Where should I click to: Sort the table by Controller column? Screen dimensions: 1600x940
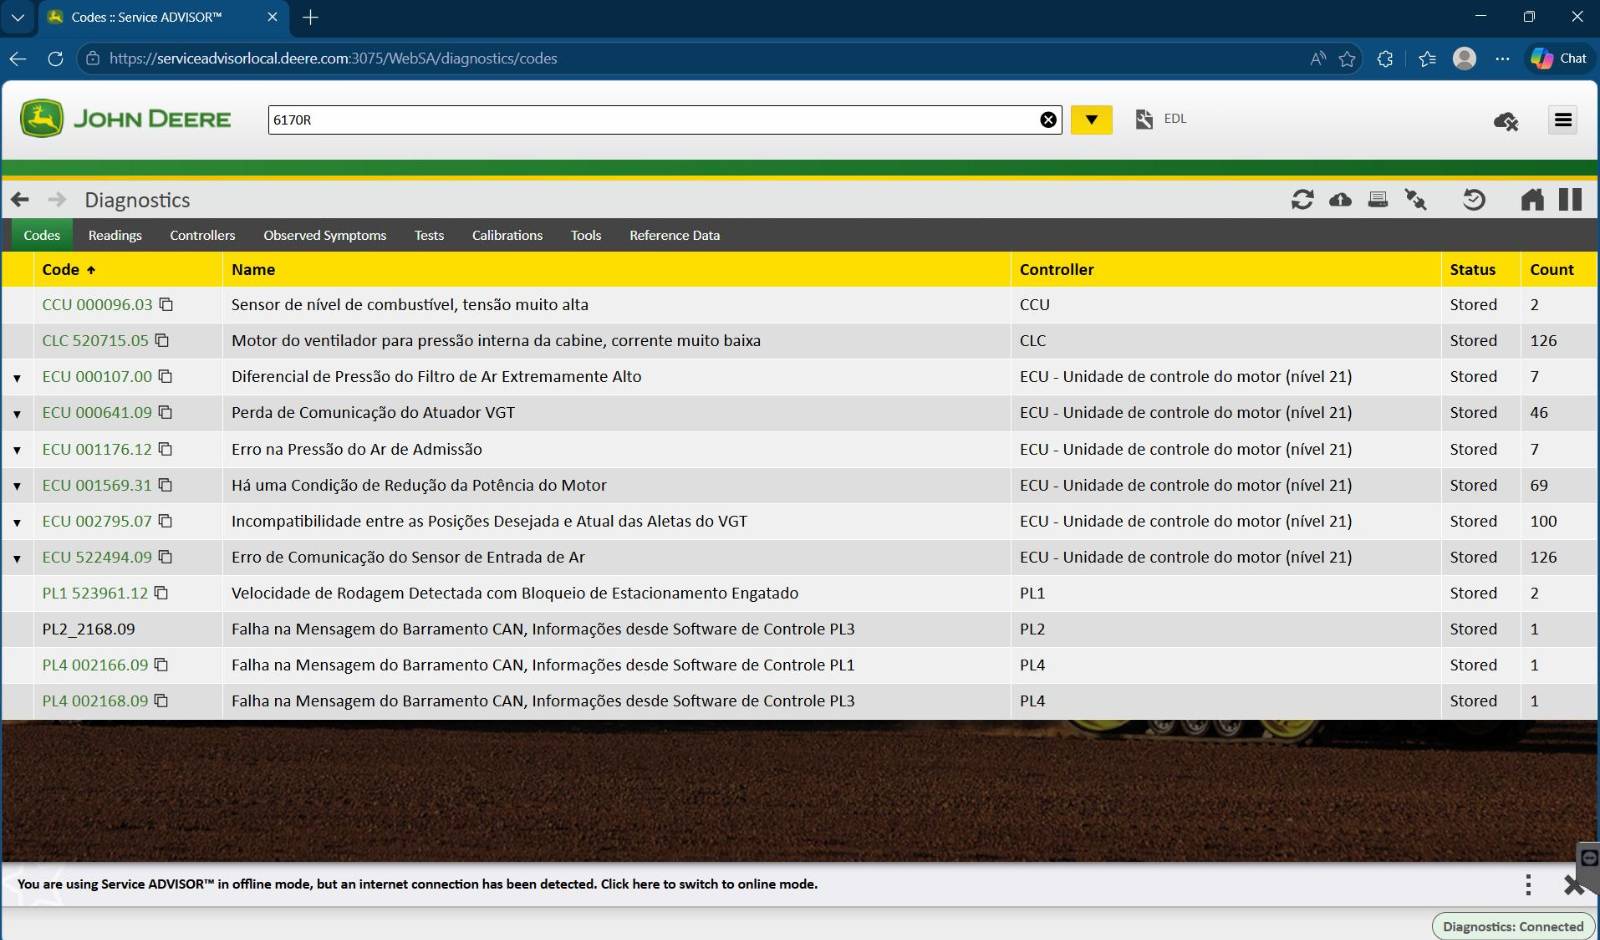point(1057,269)
